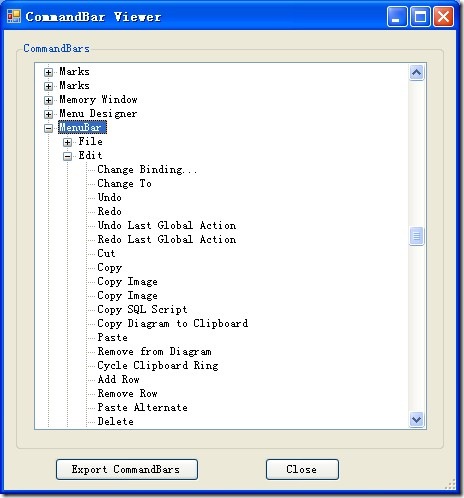Select the MenuBar tree item
Screen dimensions: 464x498
82,127
